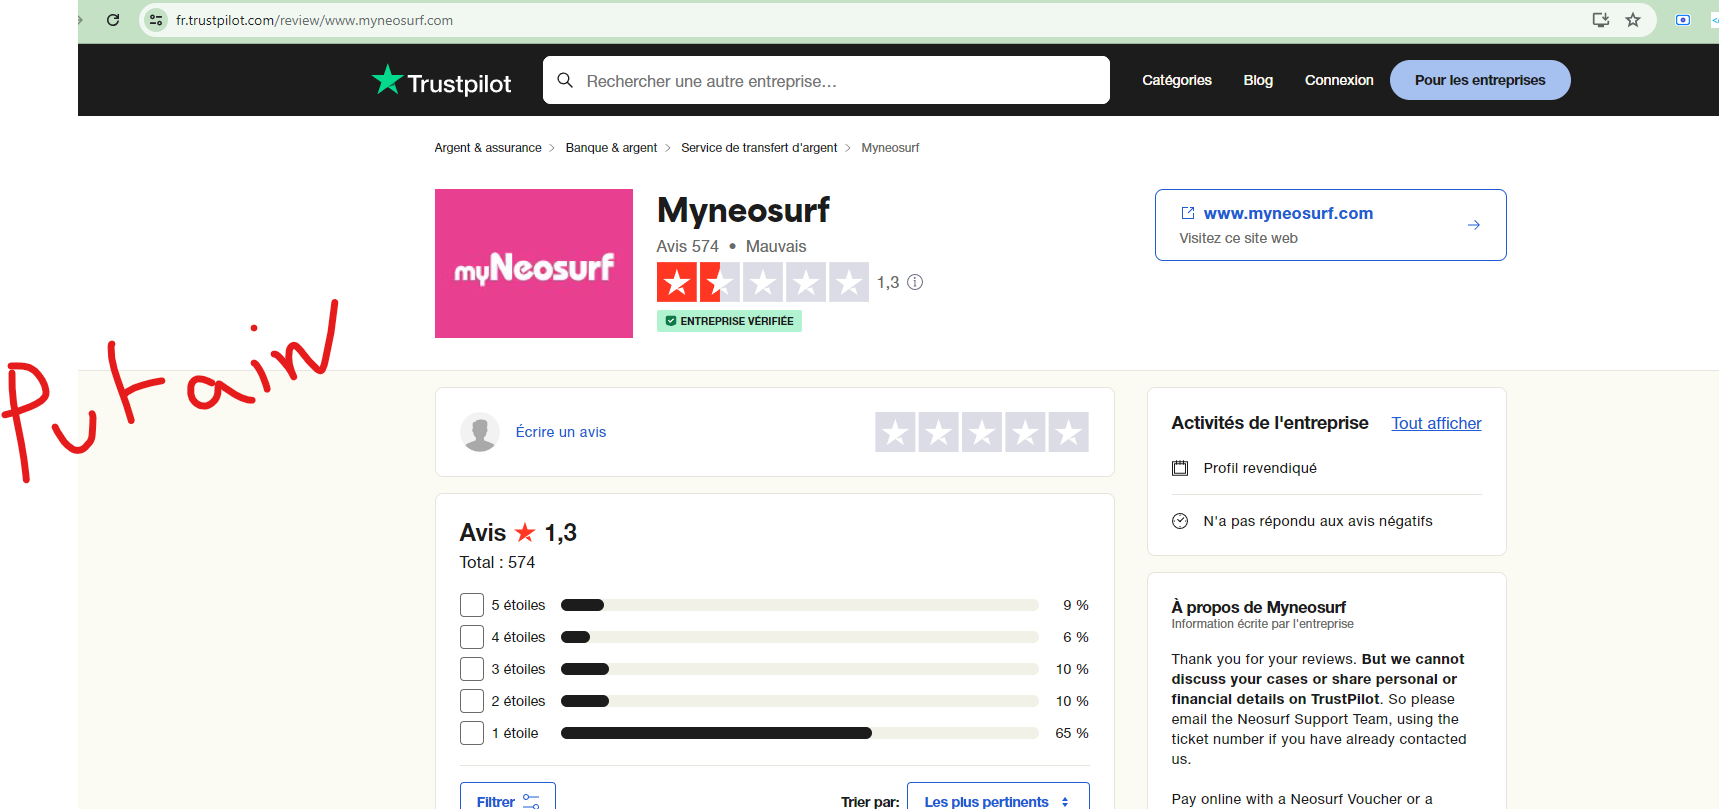
Task: Check the 1 étoile filter checkbox
Action: (x=472, y=733)
